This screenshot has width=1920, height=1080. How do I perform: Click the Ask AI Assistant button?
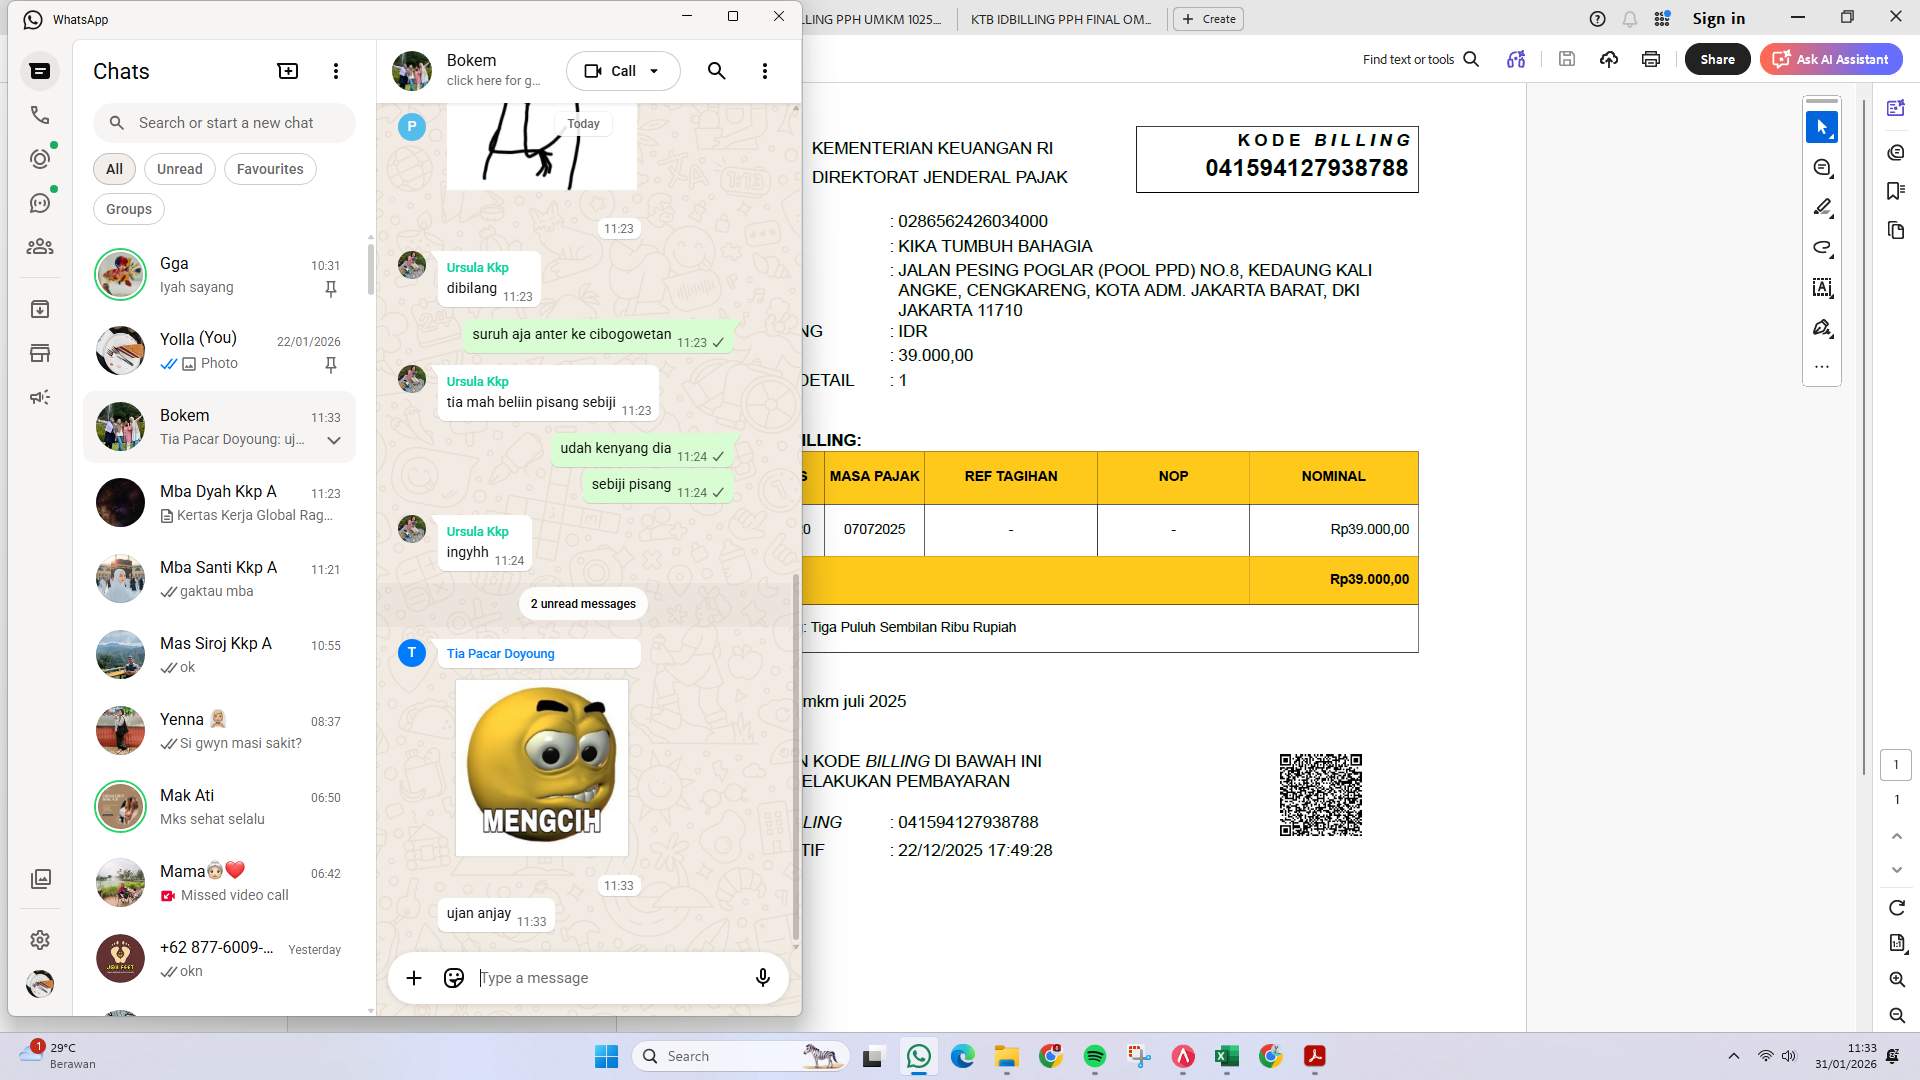tap(1831, 59)
